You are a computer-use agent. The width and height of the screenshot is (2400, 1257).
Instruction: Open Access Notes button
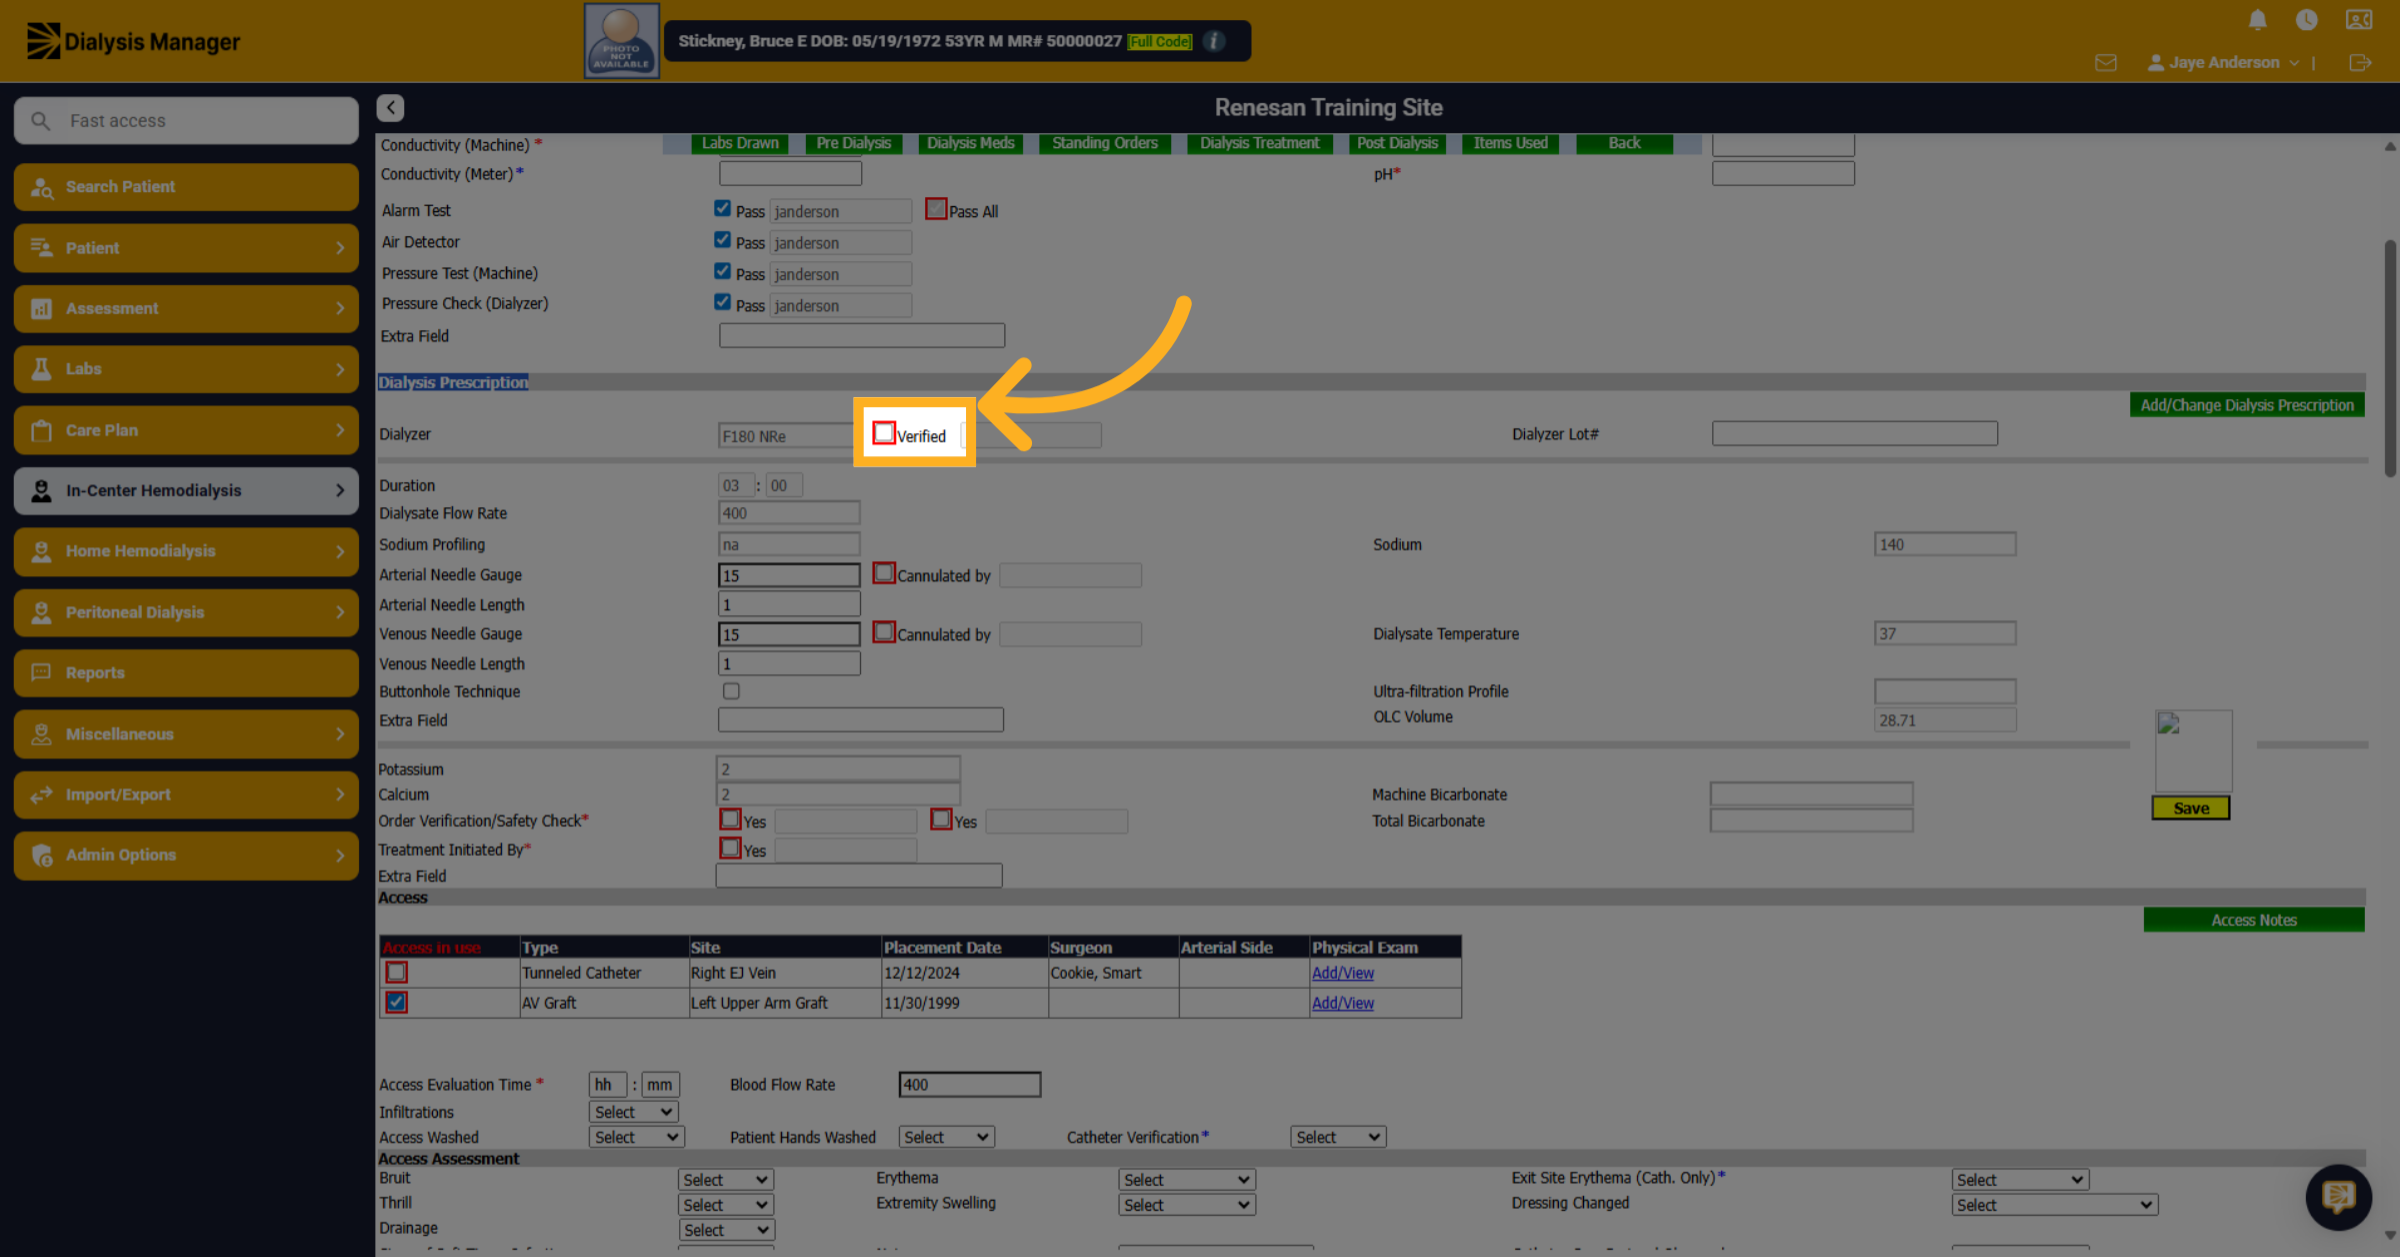2254,920
